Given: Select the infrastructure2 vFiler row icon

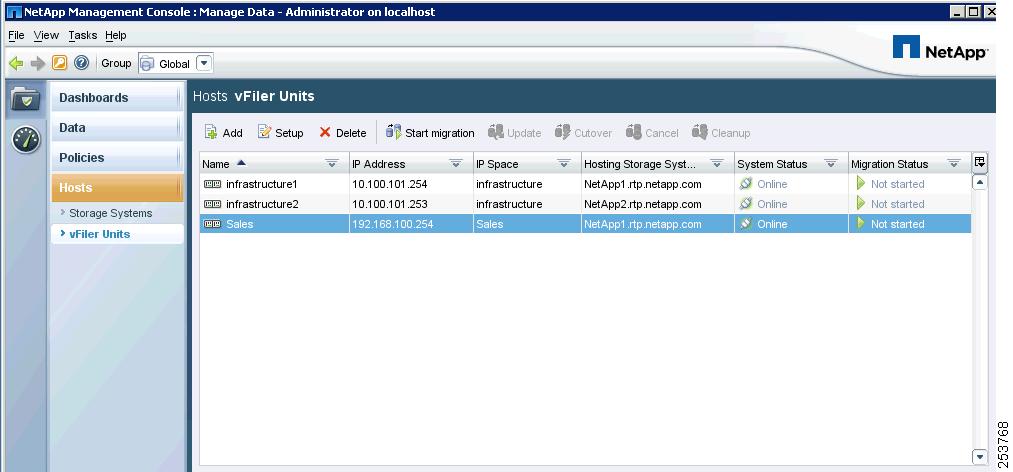Looking at the screenshot, I should 212,204.
